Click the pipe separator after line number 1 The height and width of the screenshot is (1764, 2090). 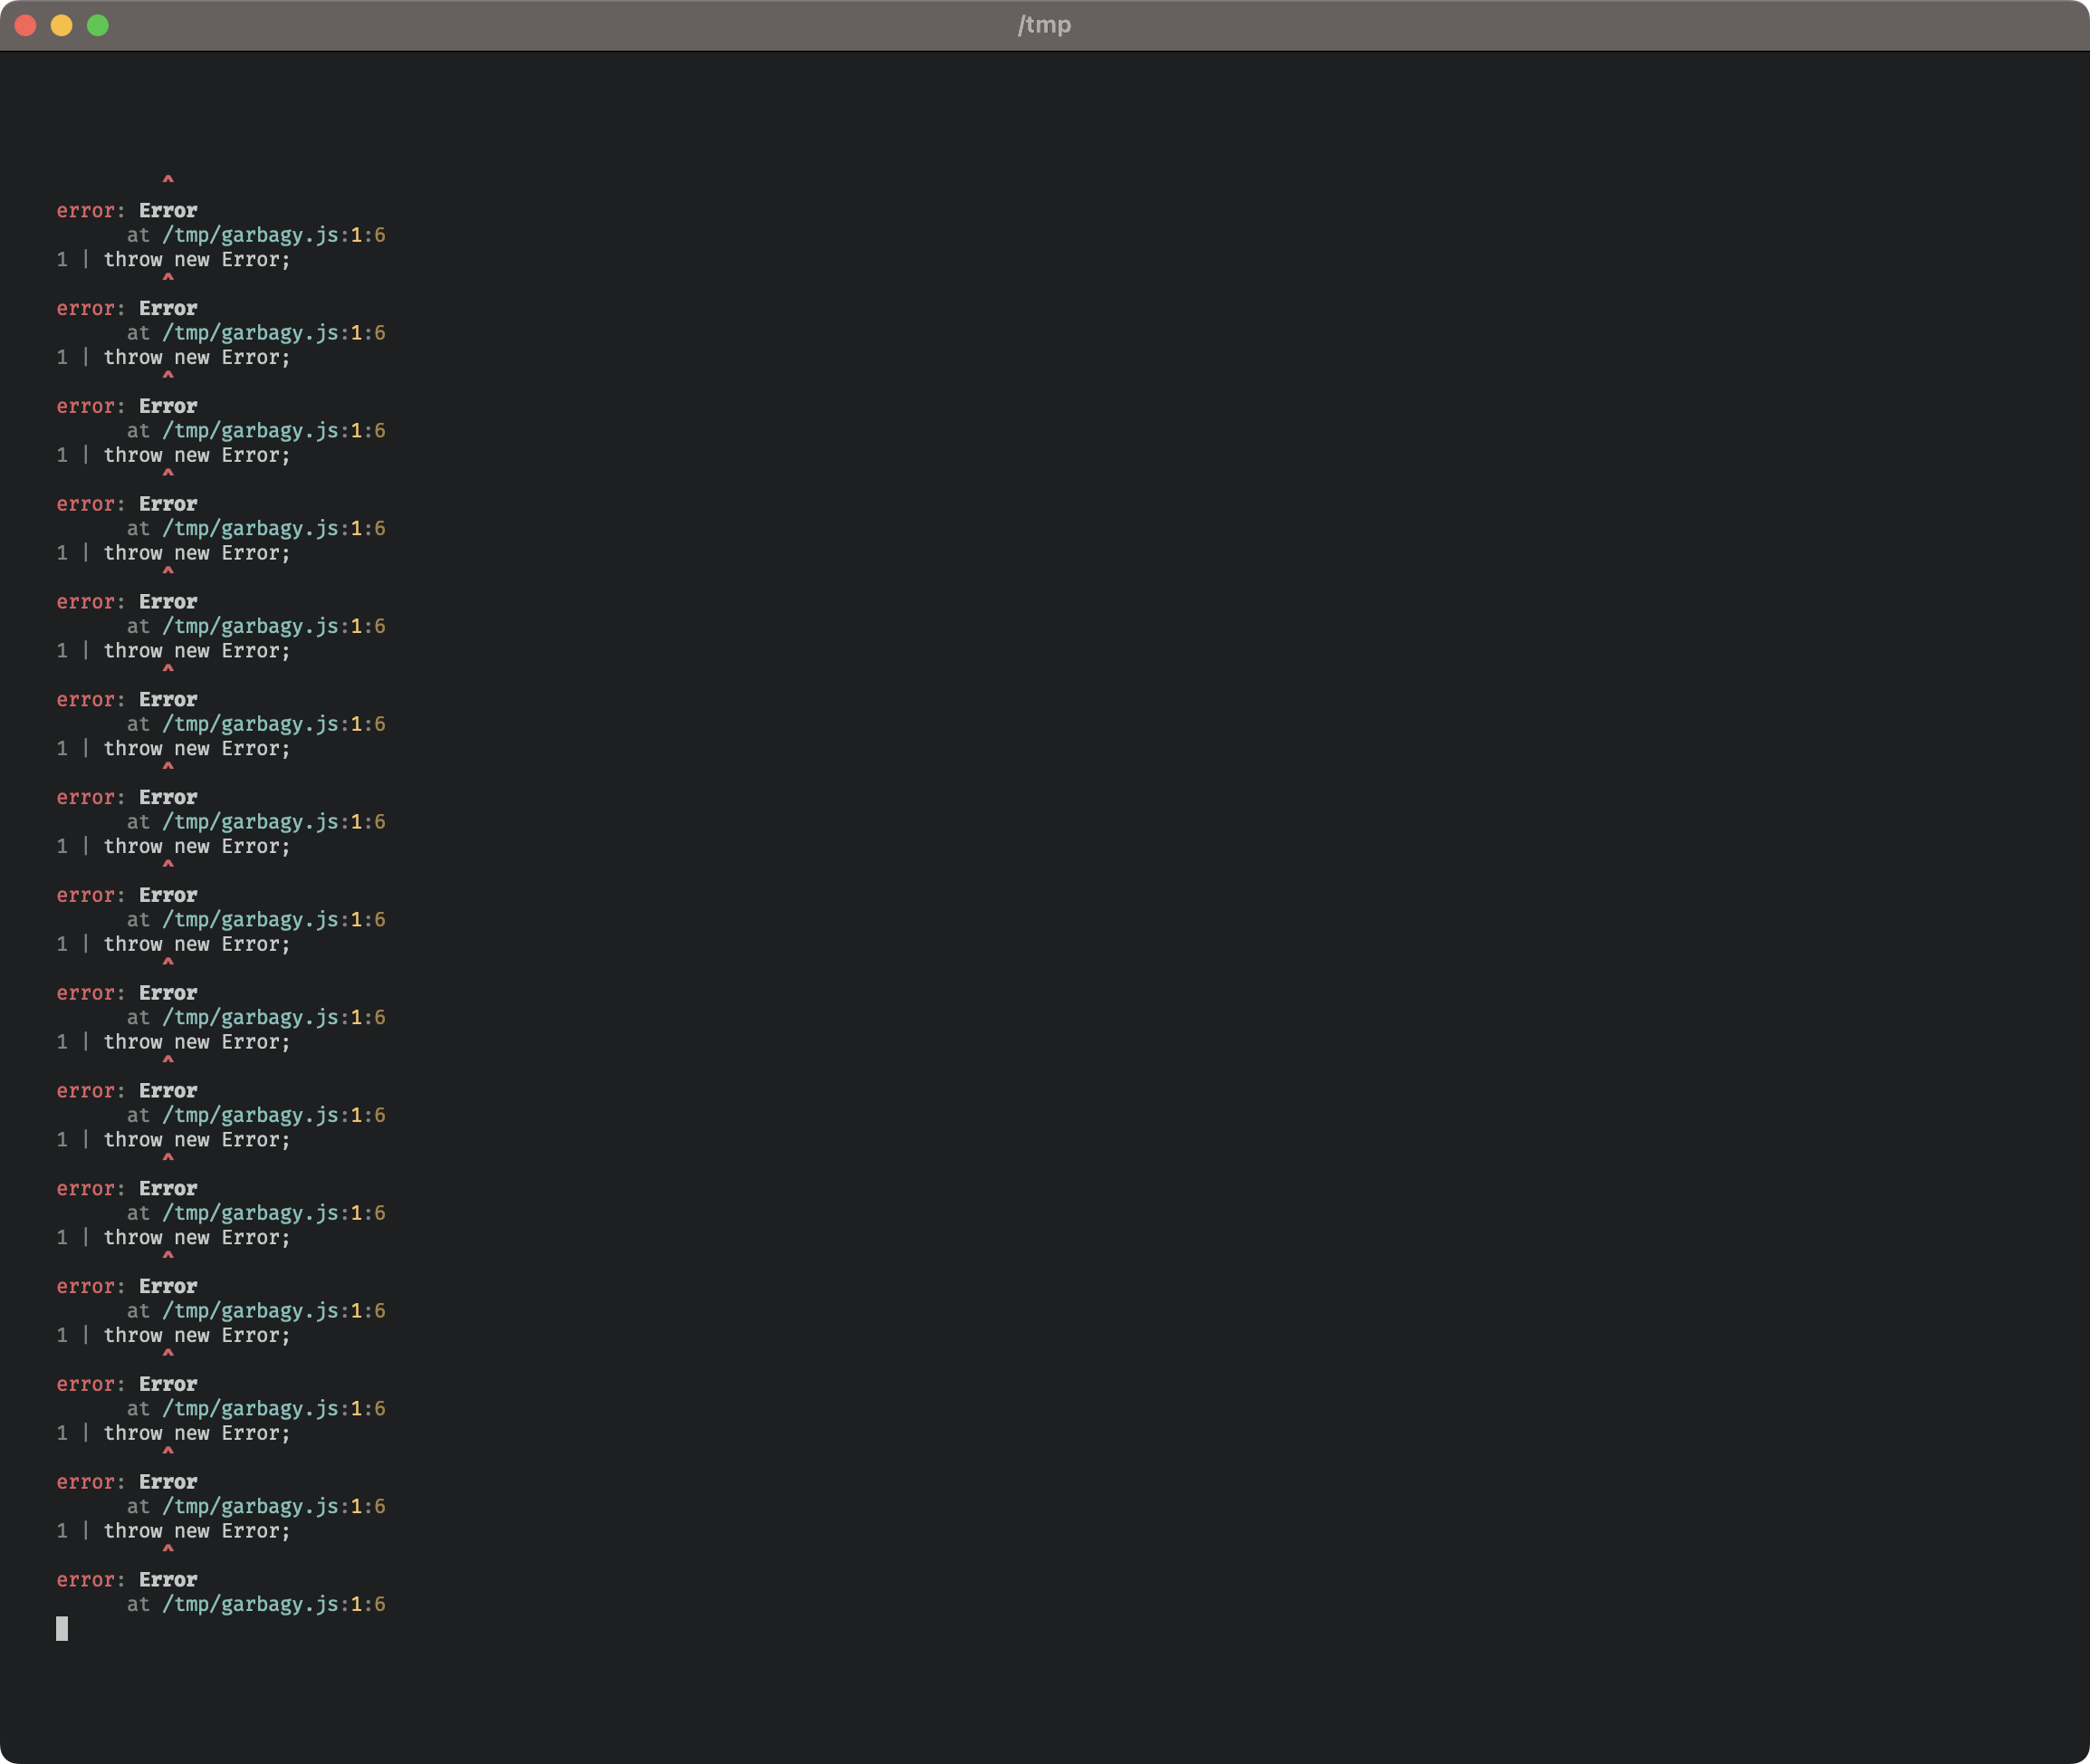click(85, 259)
